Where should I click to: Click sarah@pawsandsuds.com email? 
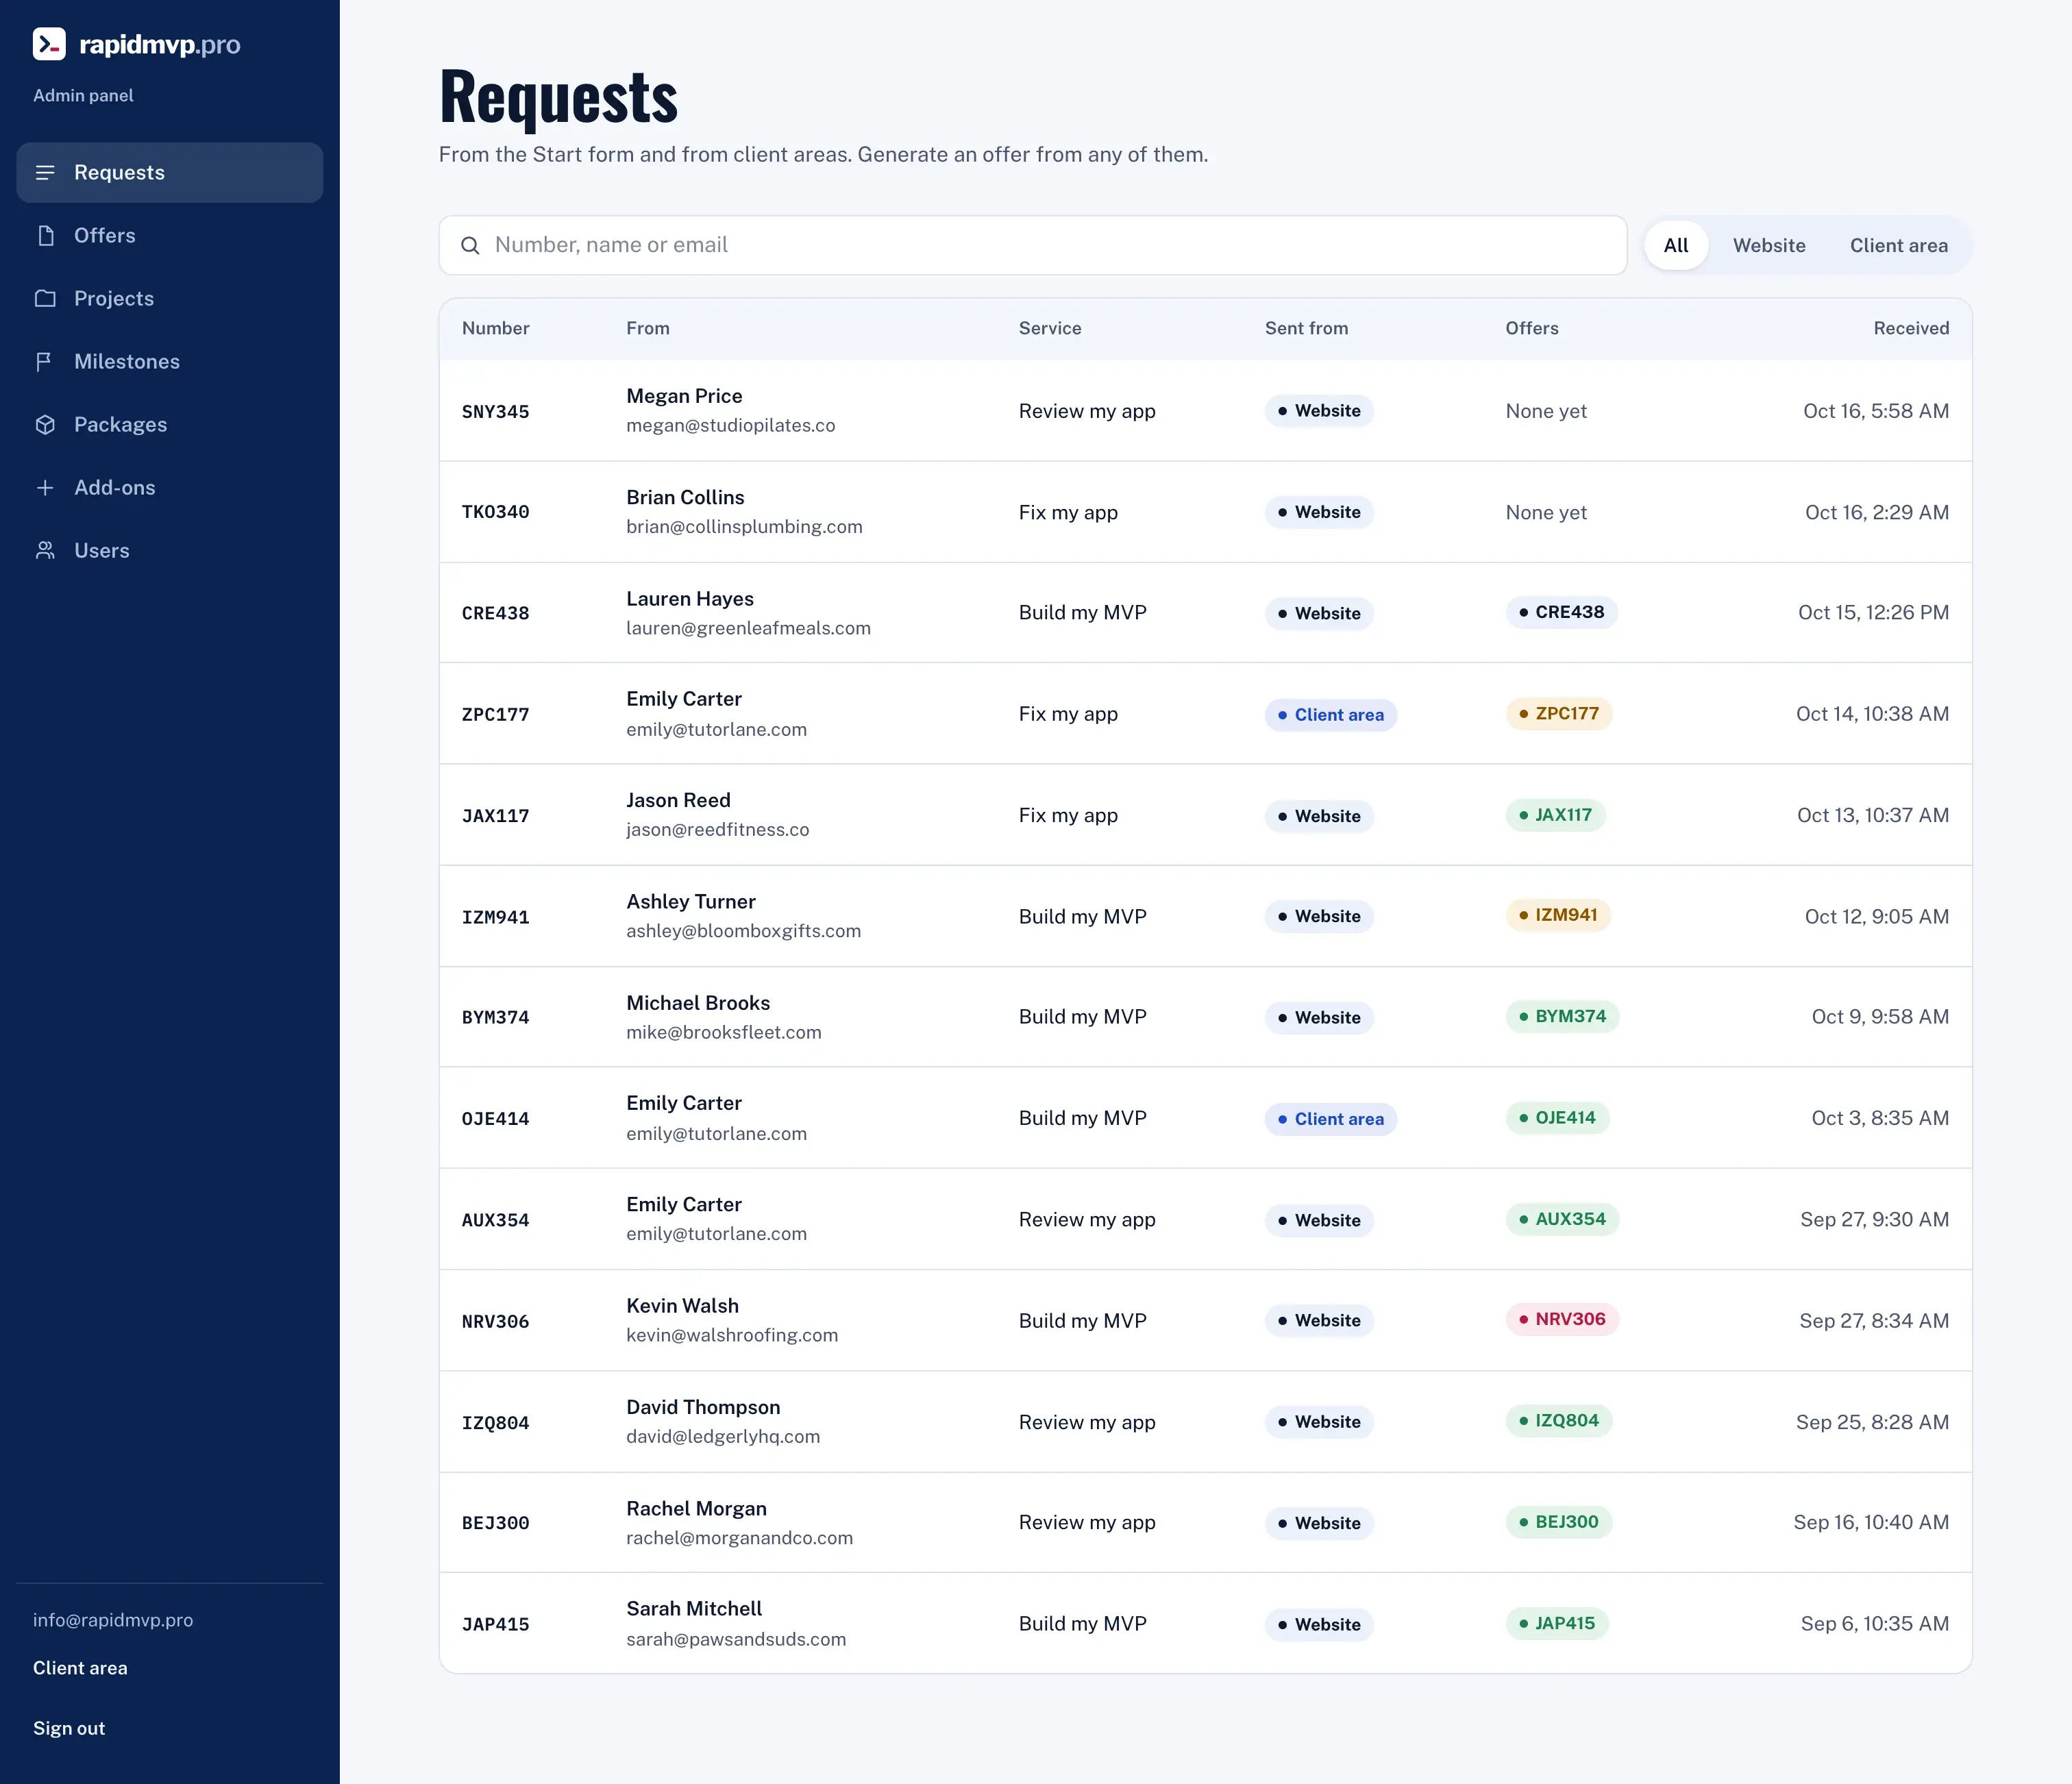[x=736, y=1640]
